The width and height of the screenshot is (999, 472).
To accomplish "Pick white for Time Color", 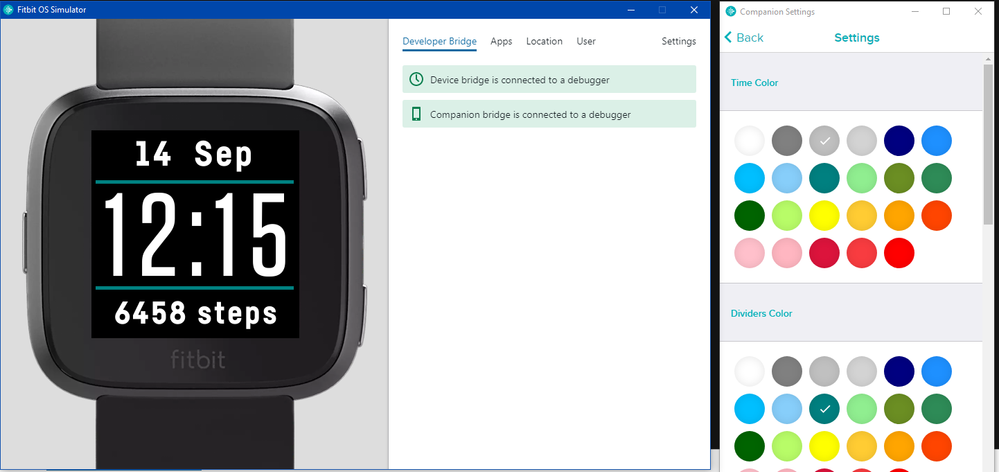I will pos(749,141).
